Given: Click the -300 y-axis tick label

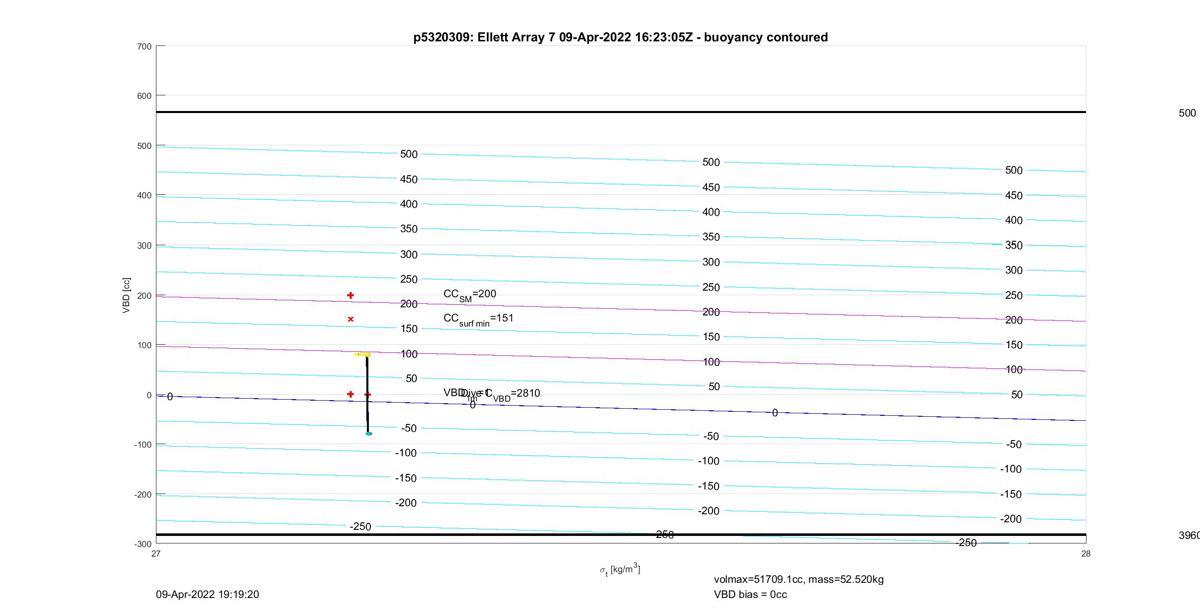Looking at the screenshot, I should point(141,544).
